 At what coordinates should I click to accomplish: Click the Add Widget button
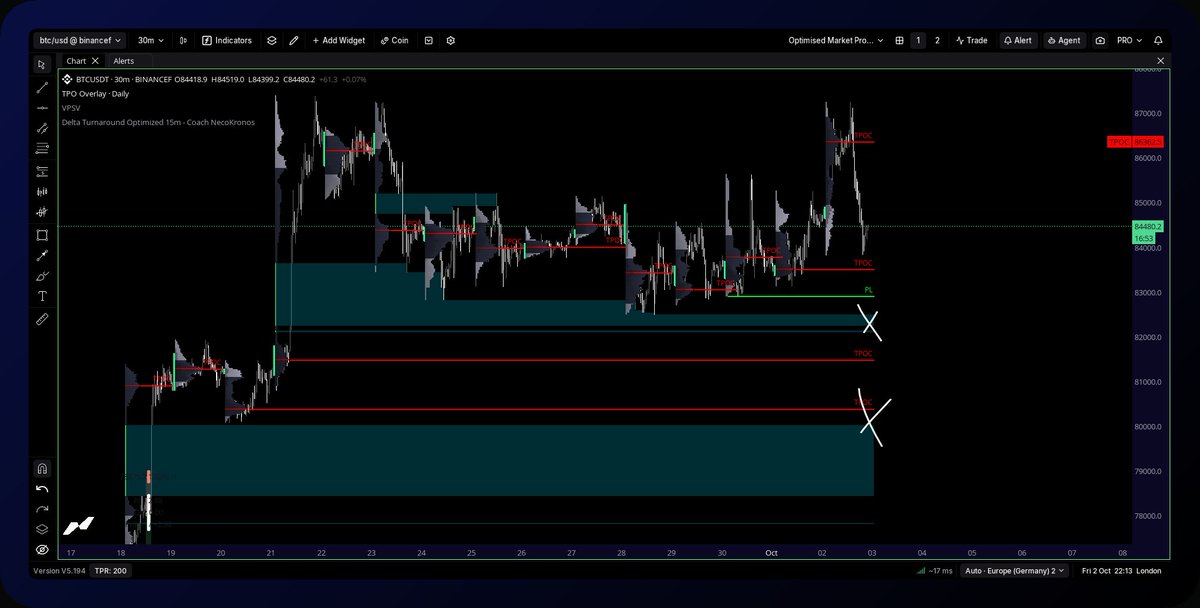point(339,41)
